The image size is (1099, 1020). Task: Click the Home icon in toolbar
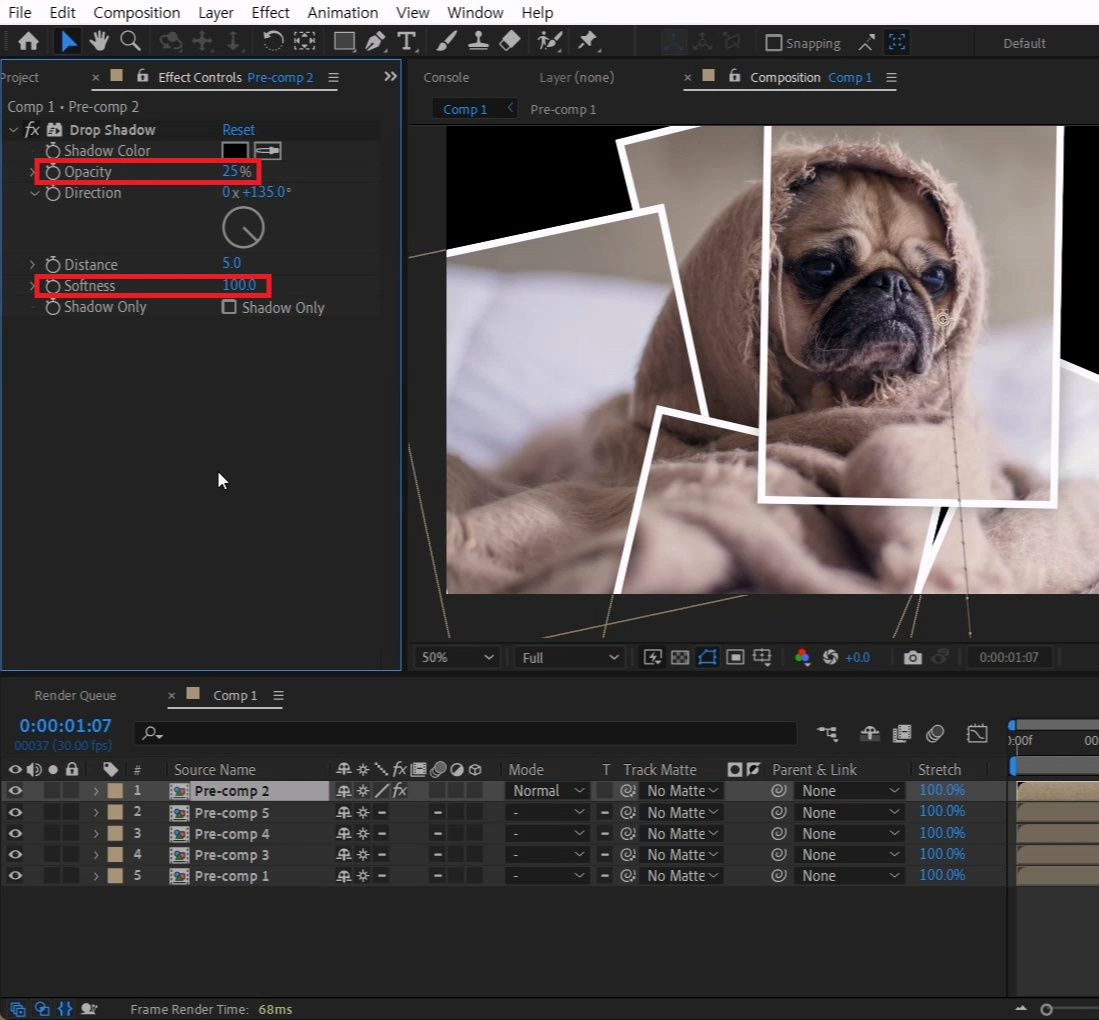28,42
